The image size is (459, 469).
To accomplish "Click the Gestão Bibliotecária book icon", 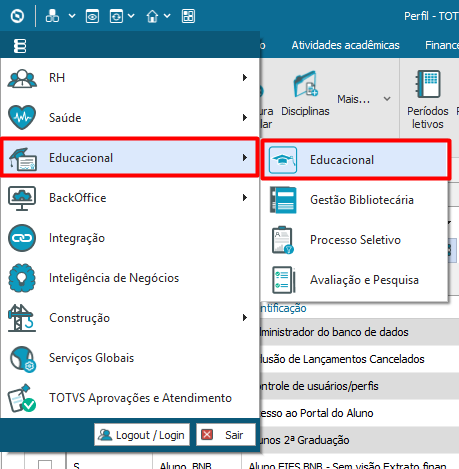I will (x=283, y=200).
